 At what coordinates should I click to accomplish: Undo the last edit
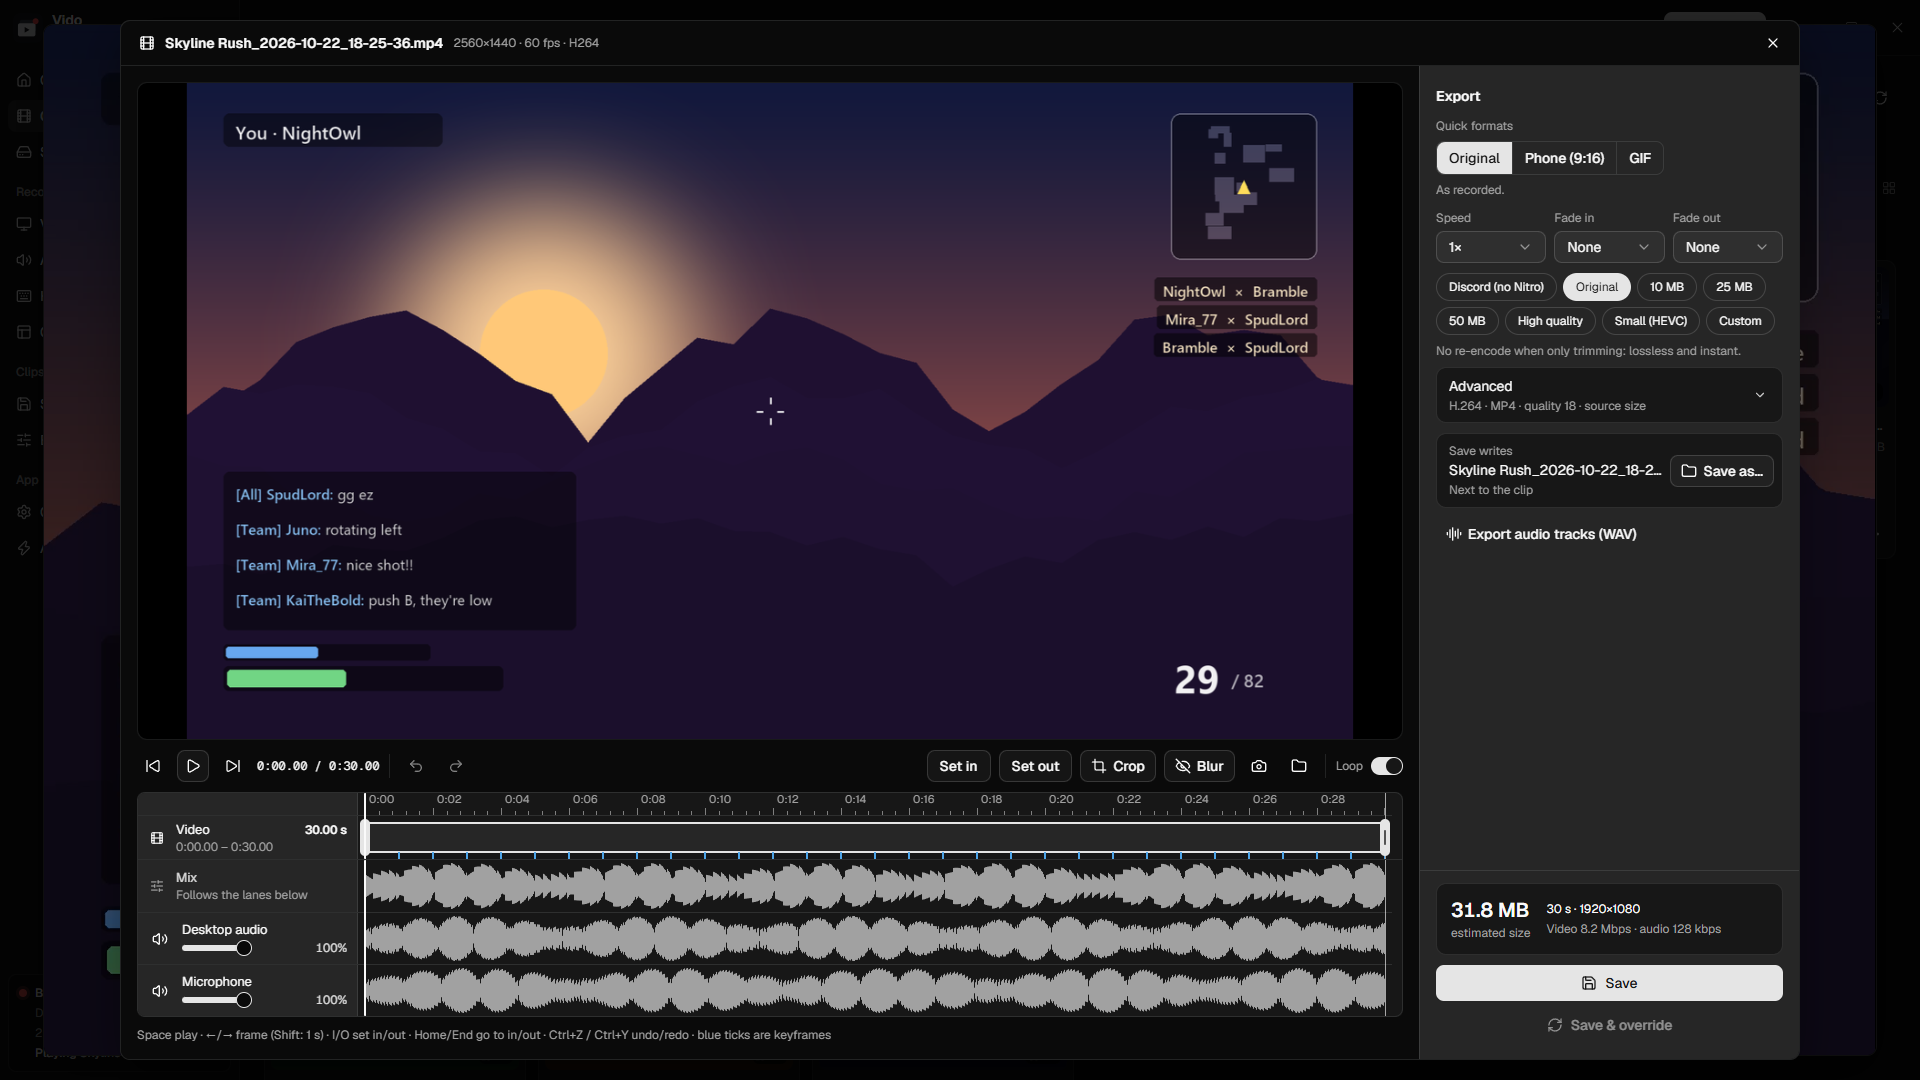pos(416,766)
